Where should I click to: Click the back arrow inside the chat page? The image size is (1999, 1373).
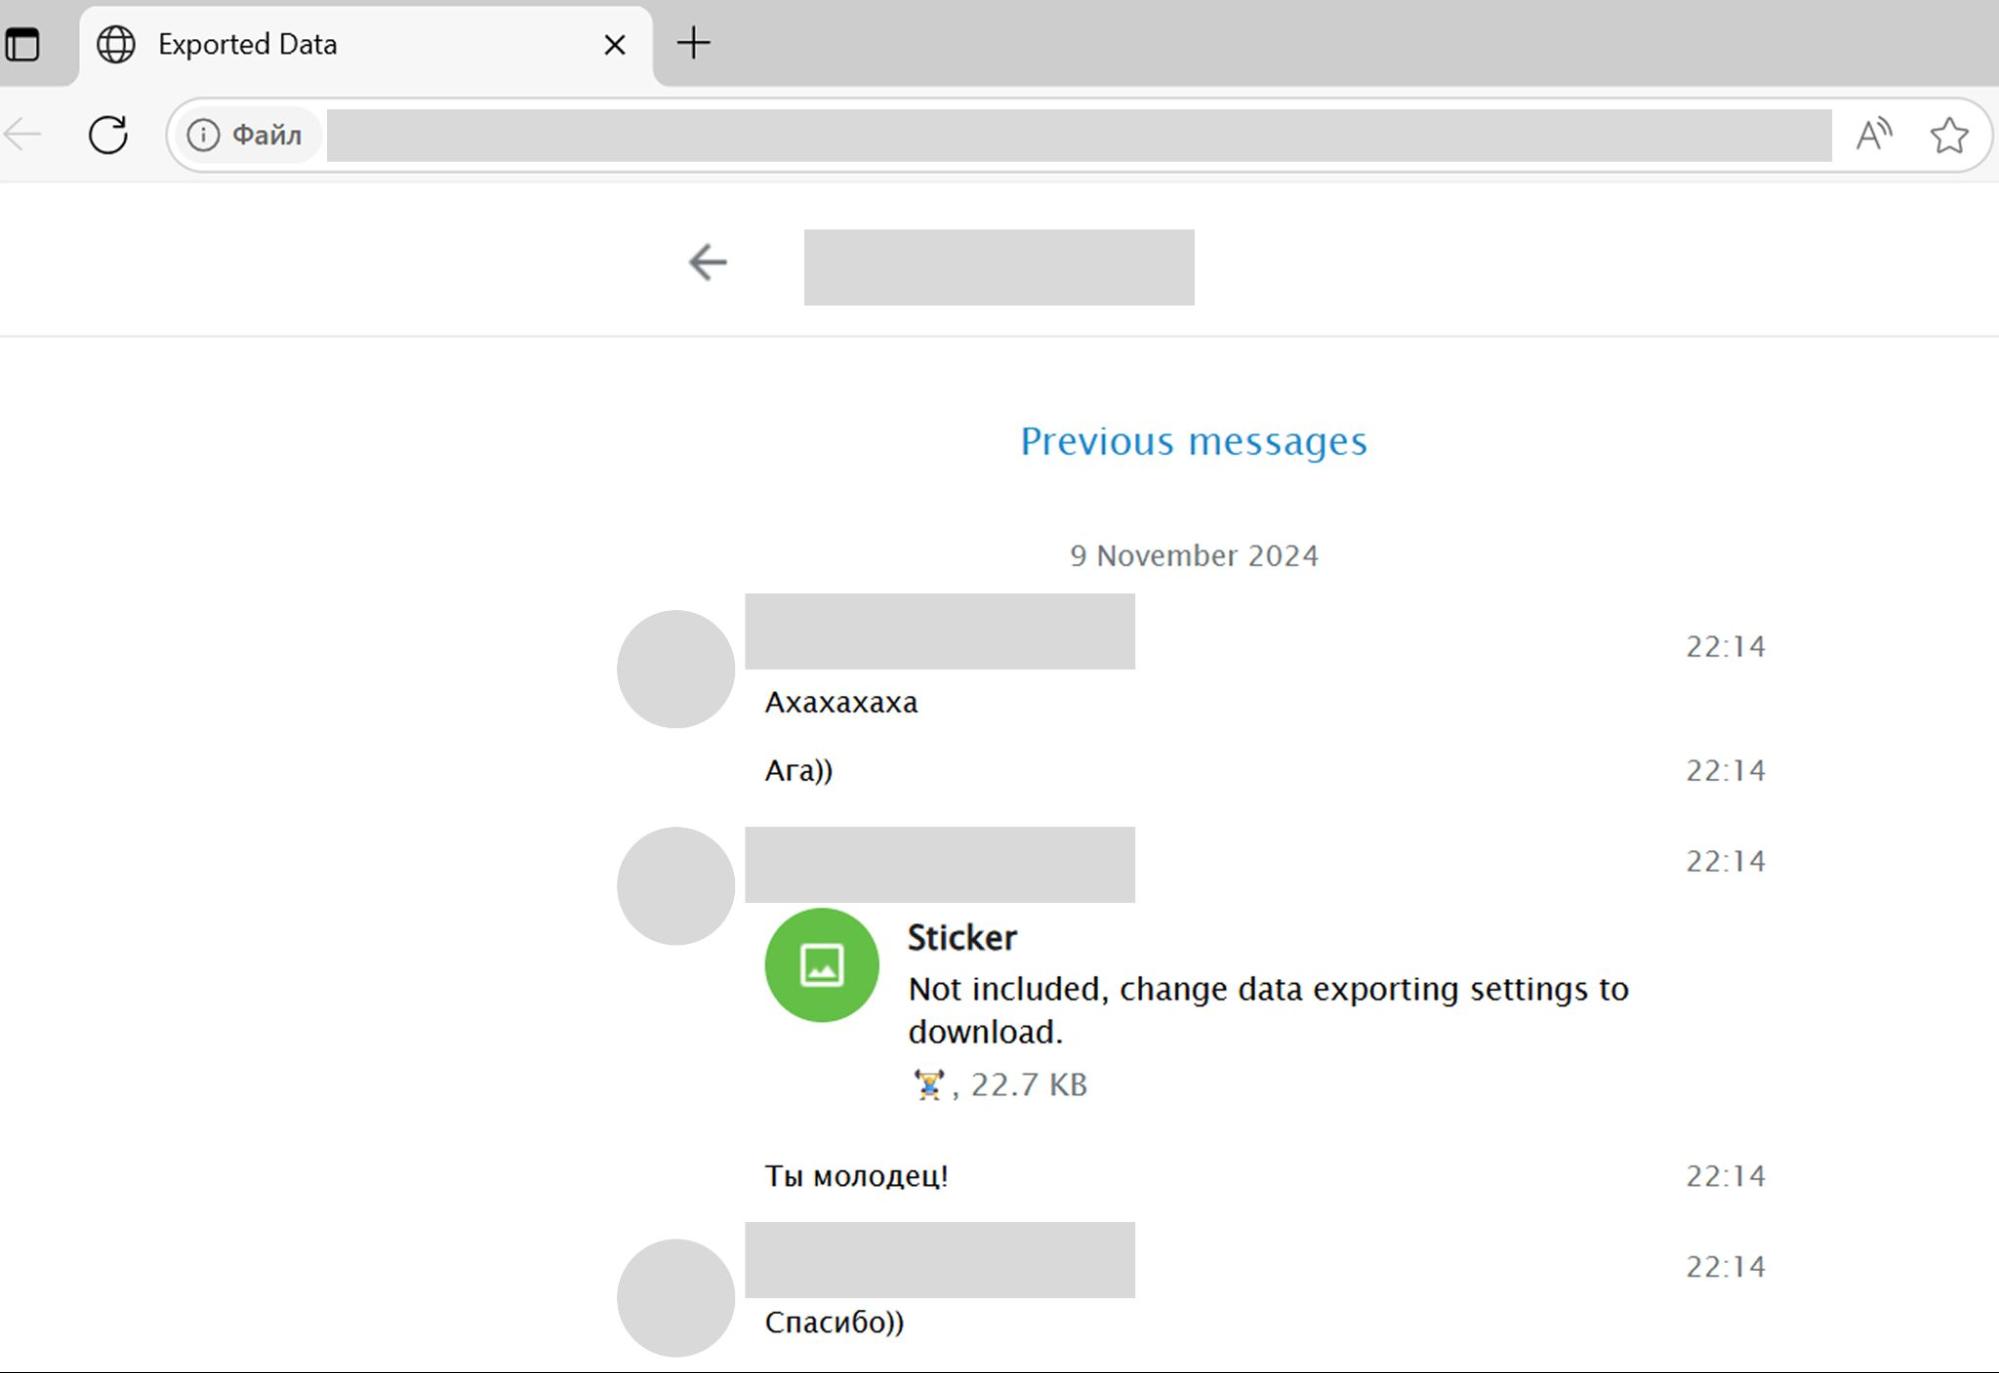[x=708, y=262]
